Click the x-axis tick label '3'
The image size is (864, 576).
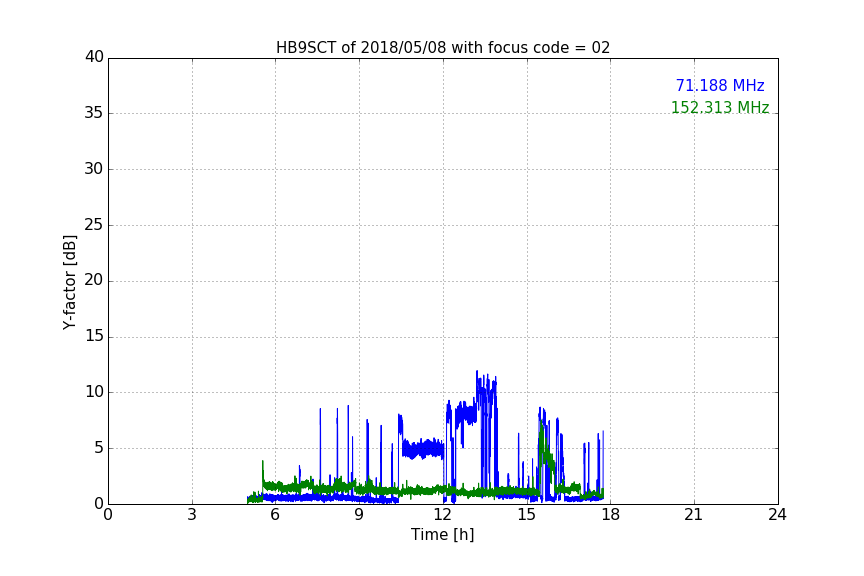192,515
